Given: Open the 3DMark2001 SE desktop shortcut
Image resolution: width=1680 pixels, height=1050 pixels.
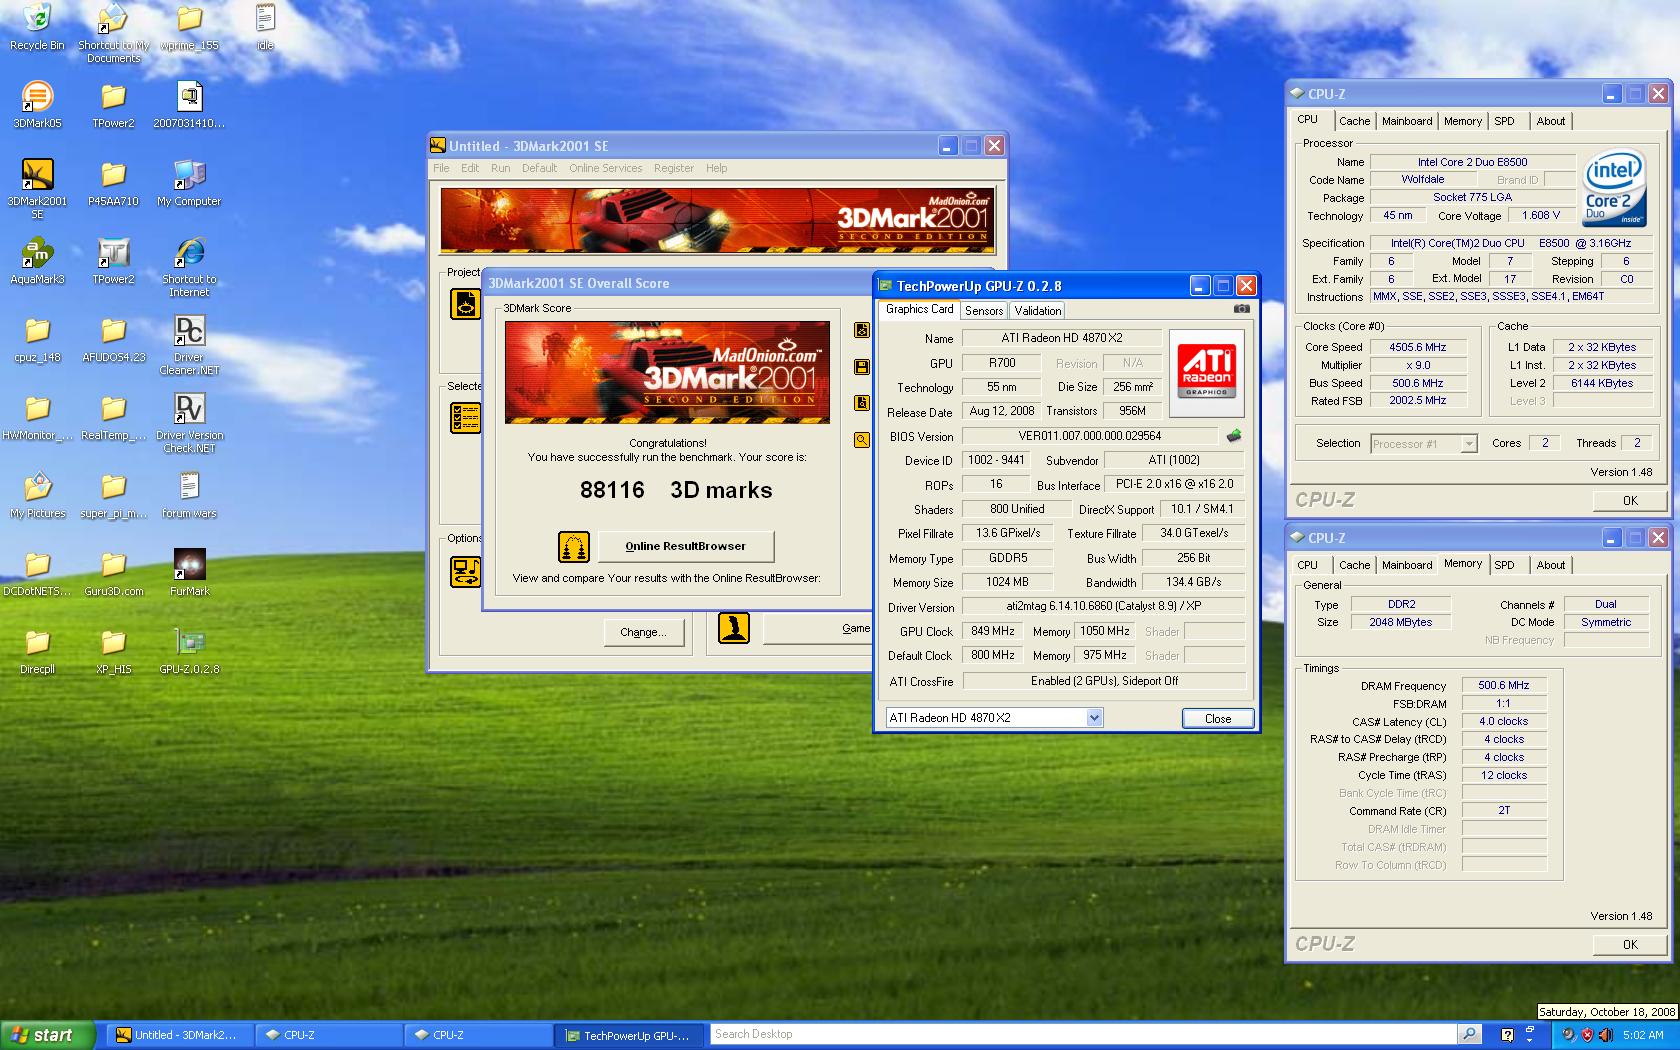Looking at the screenshot, I should 37,175.
